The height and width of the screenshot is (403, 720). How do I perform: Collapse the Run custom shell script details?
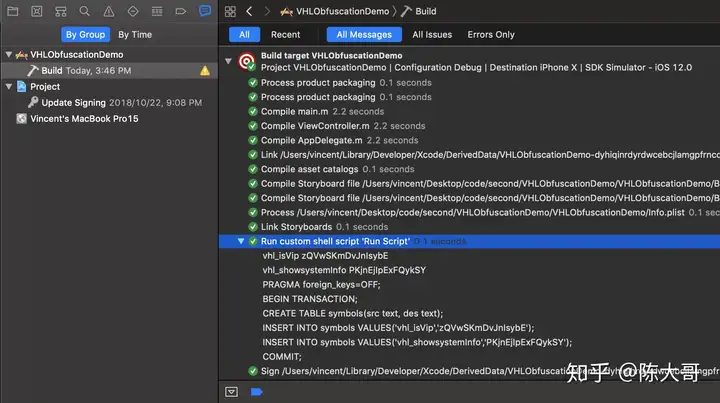[x=241, y=241]
